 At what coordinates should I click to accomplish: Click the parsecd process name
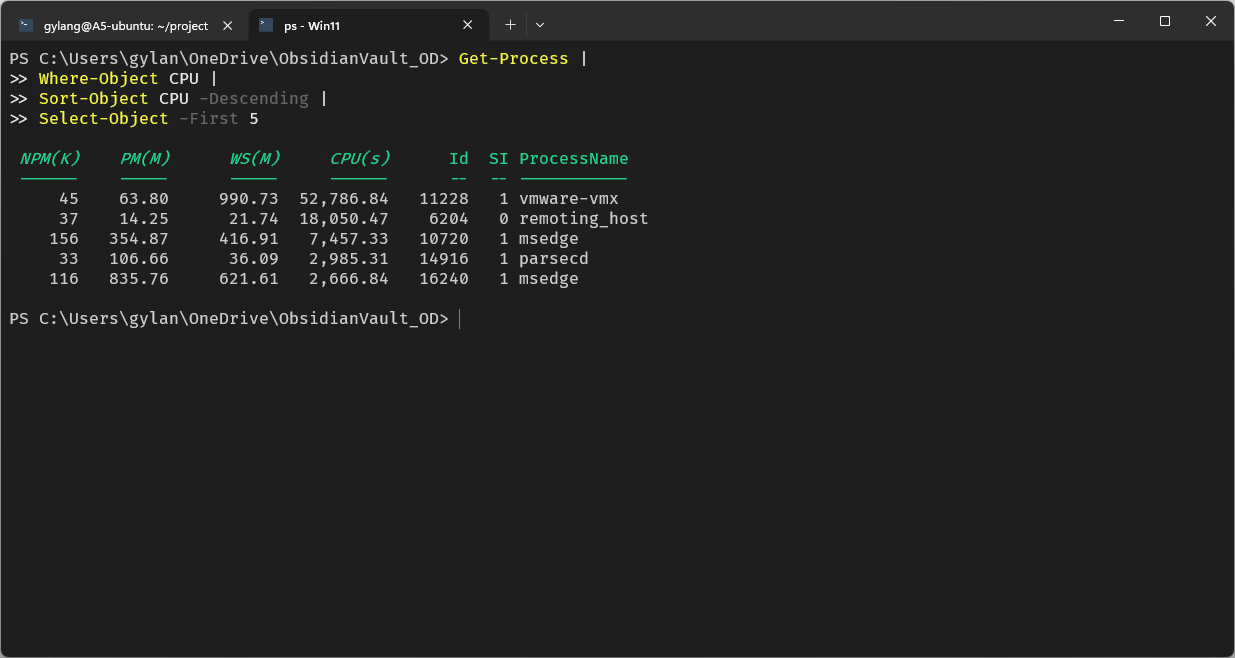click(553, 258)
